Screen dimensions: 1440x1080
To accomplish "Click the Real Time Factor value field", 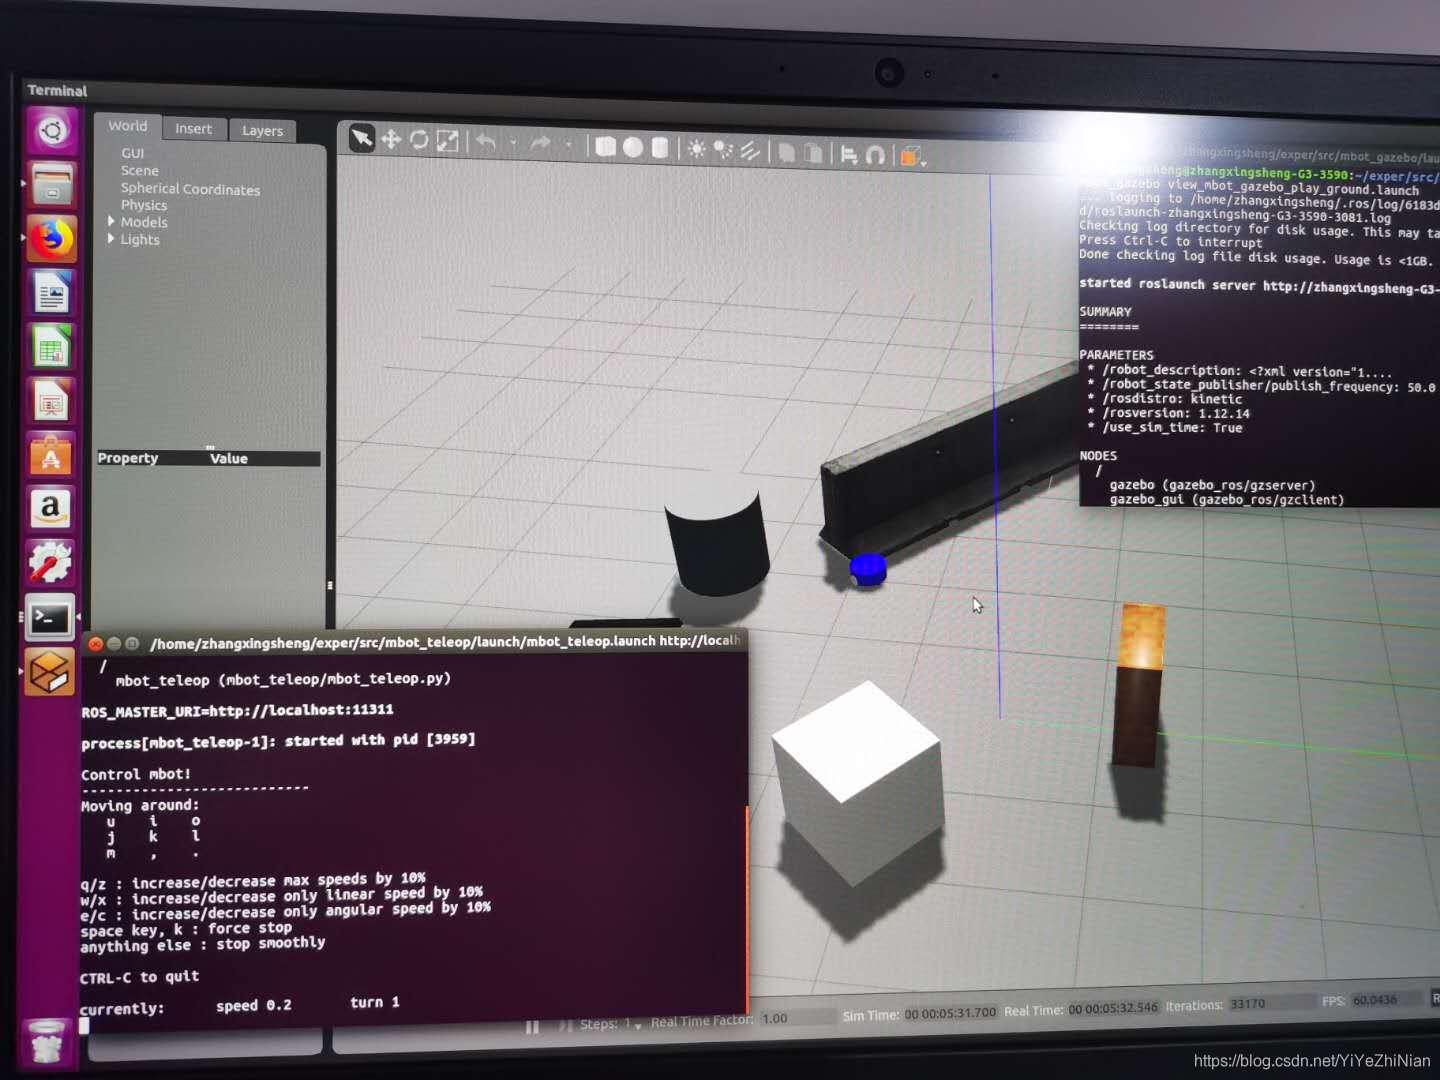I will click(797, 1018).
